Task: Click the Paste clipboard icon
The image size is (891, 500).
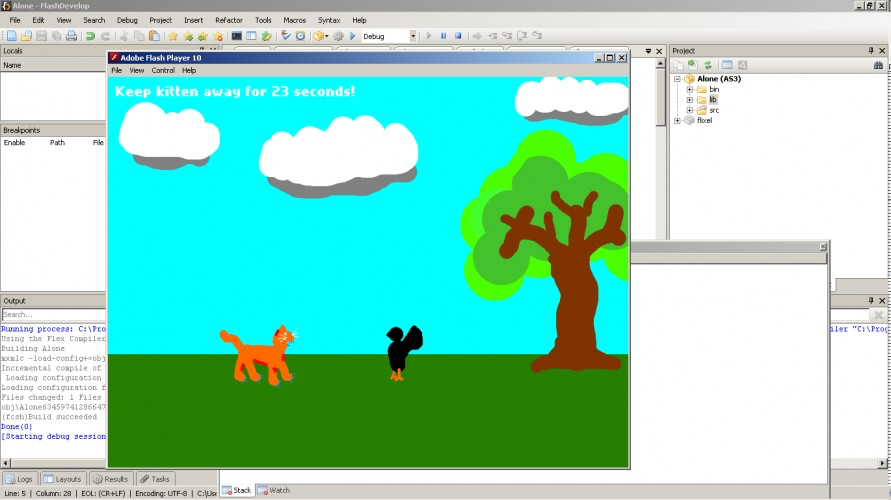Action: tap(154, 36)
